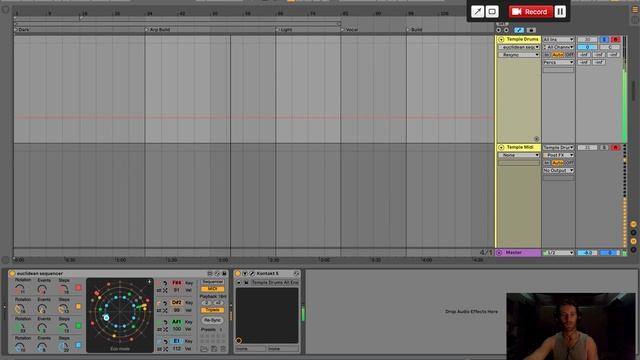
Task: Open the Temple Midi input source dropdown
Action: click(558, 147)
